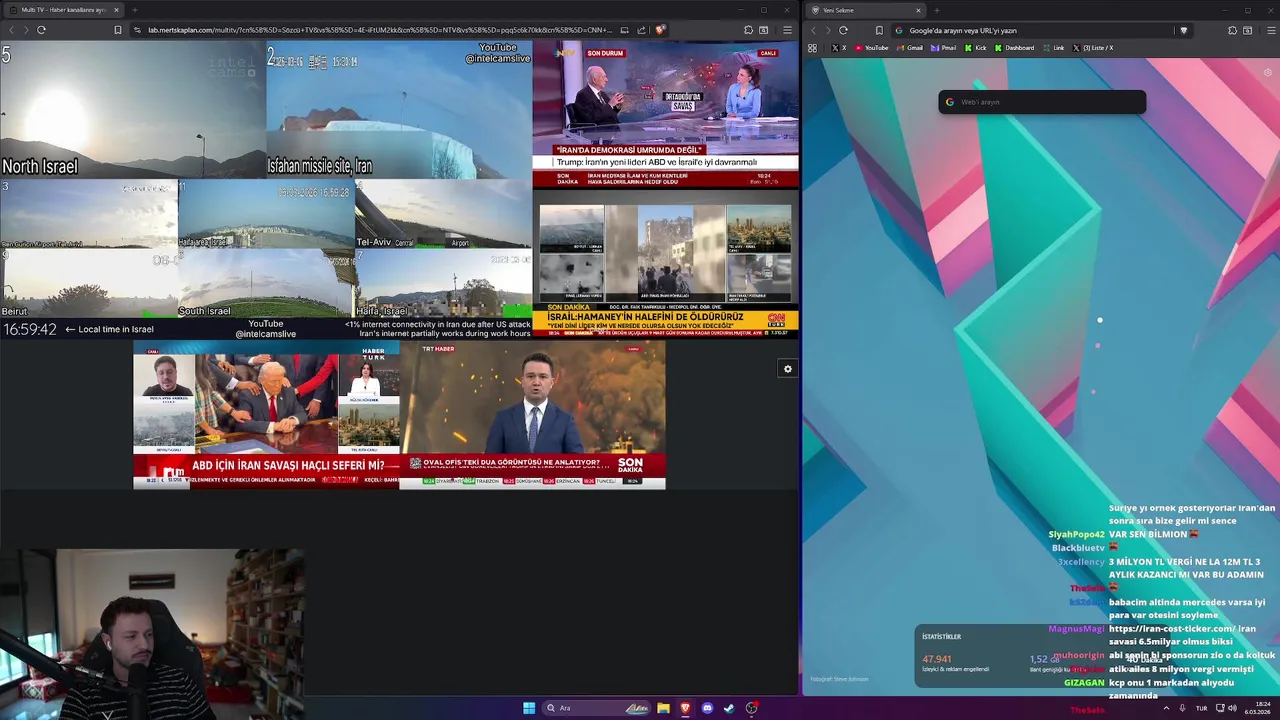
Task: Open File Explorer from the taskbar
Action: pyautogui.click(x=663, y=708)
